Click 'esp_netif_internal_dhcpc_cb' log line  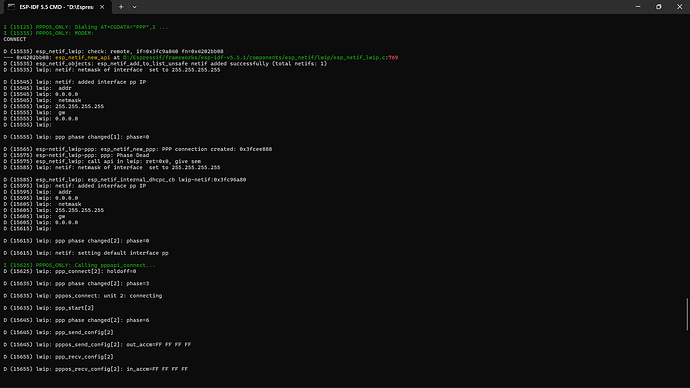pyautogui.click(x=125, y=179)
